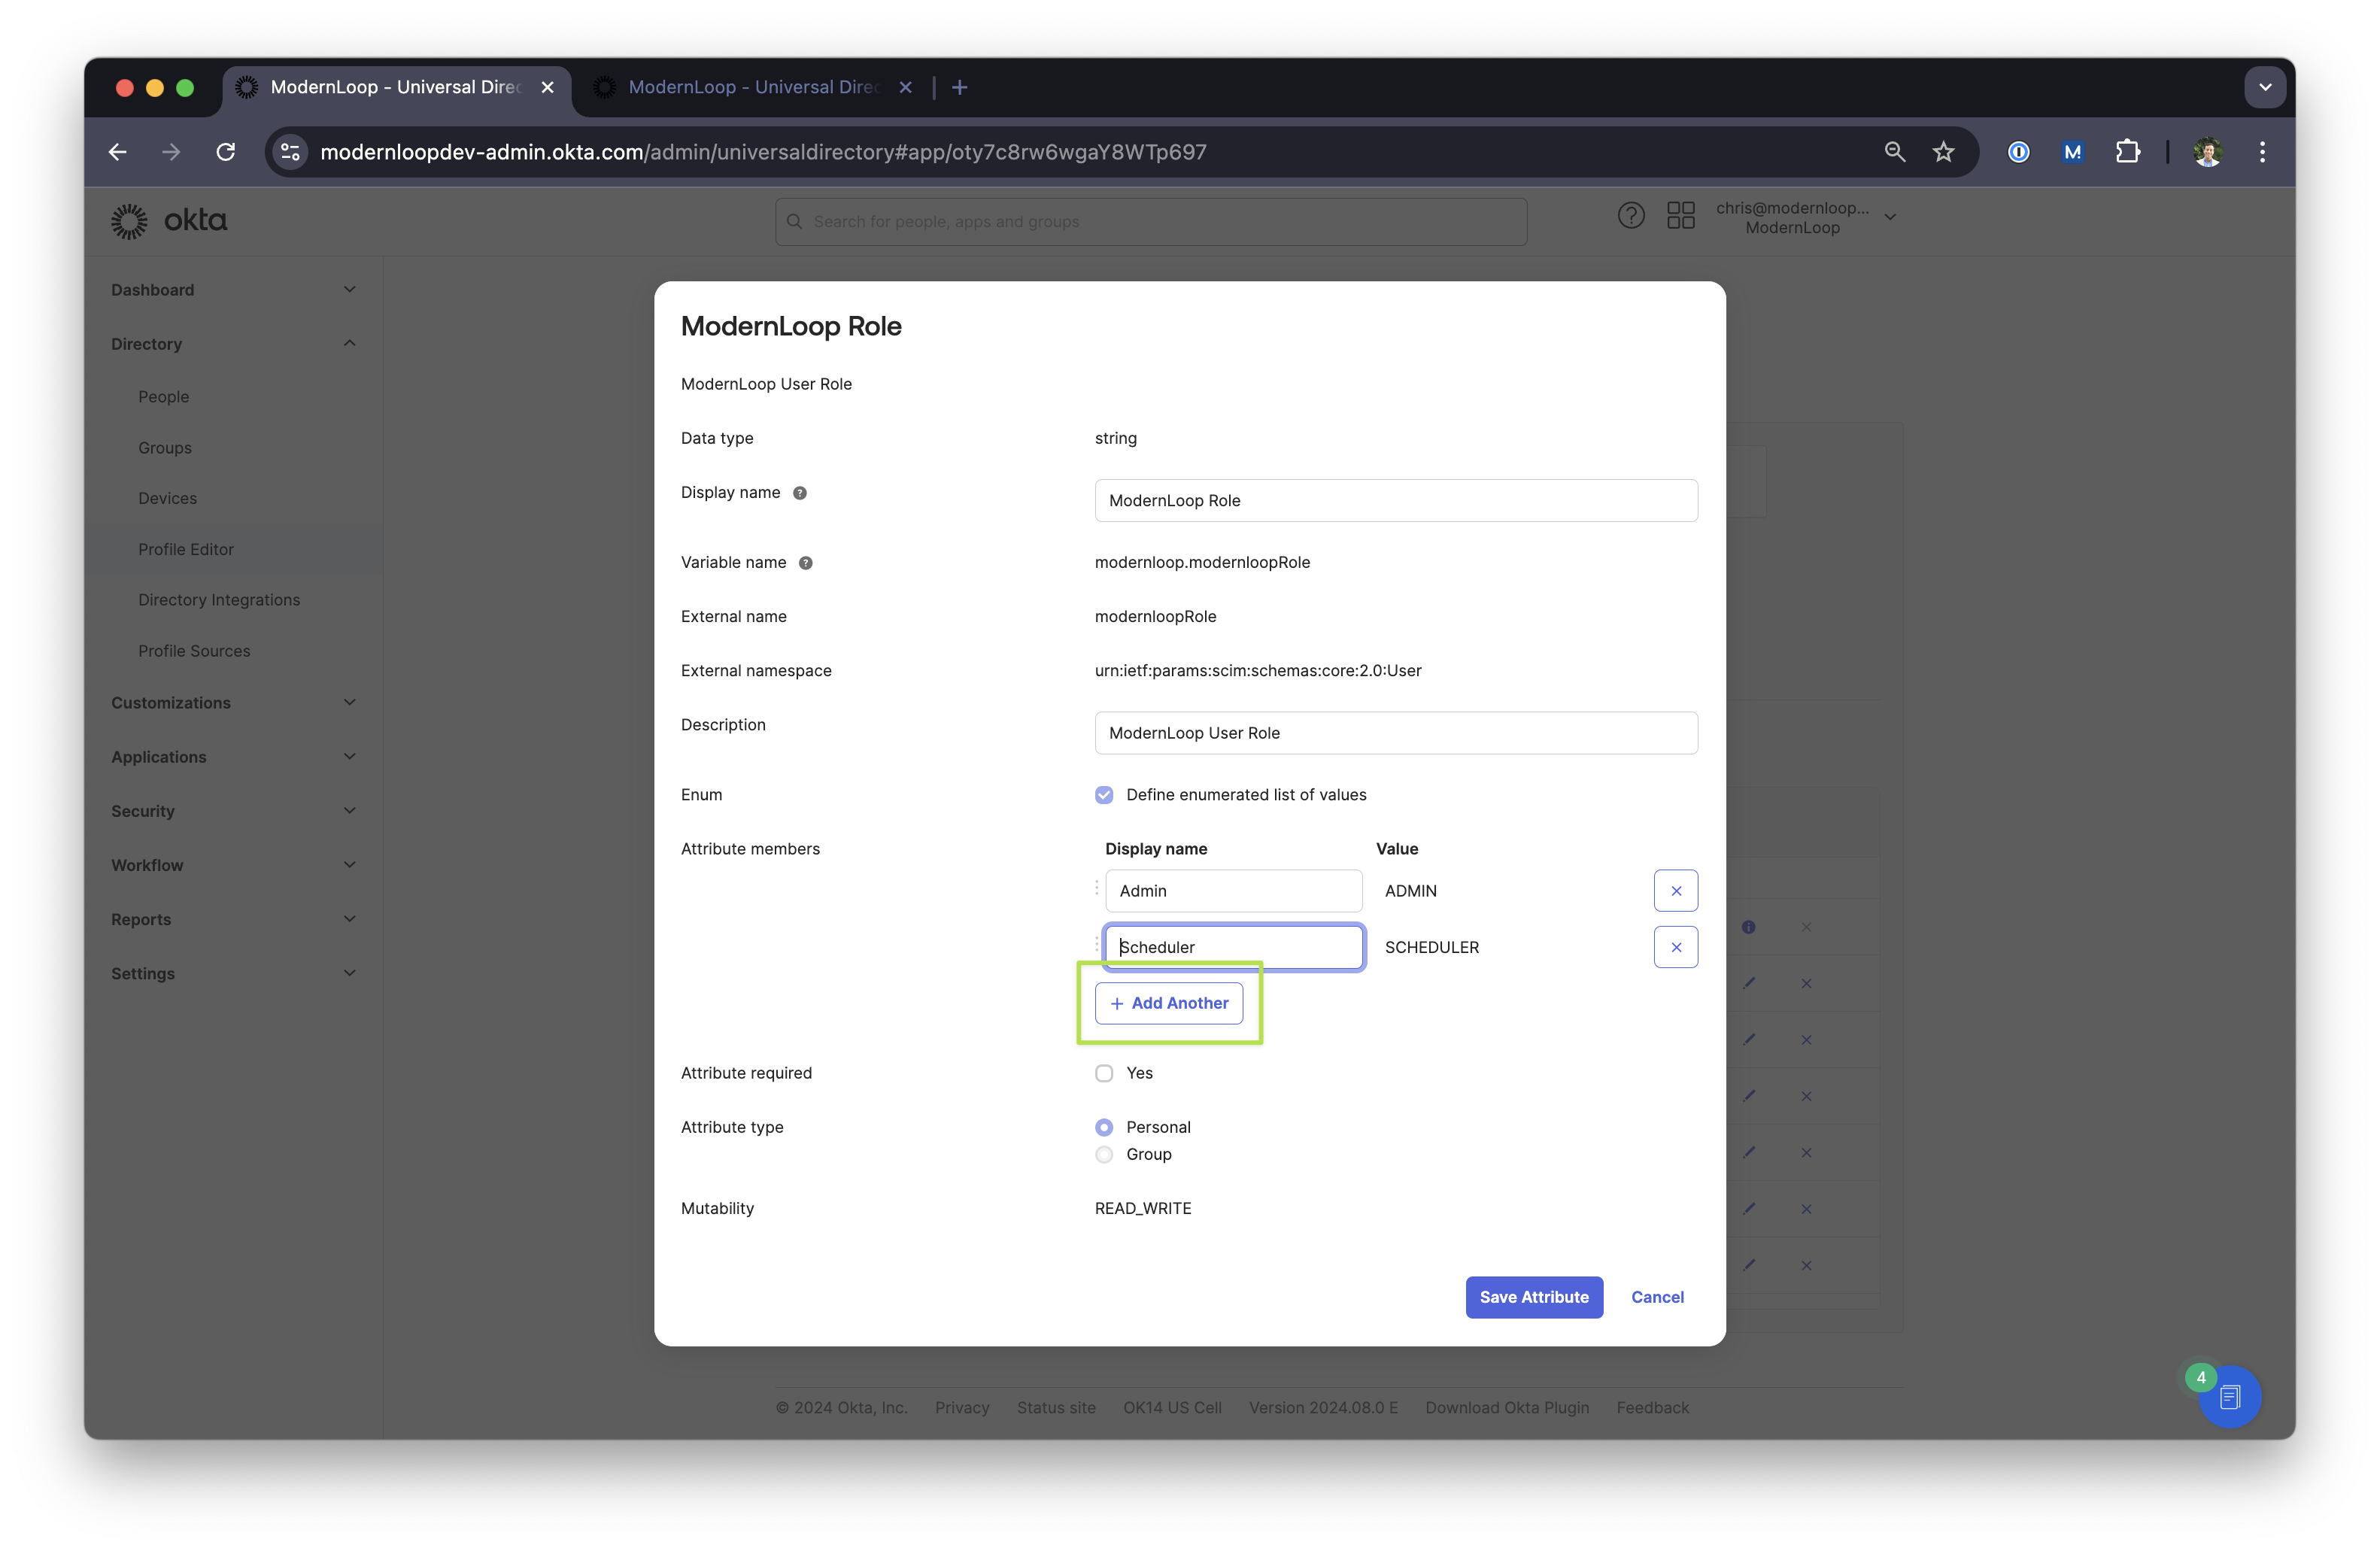Click the Variable name help icon
This screenshot has width=2380, height=1551.
pos(806,563)
